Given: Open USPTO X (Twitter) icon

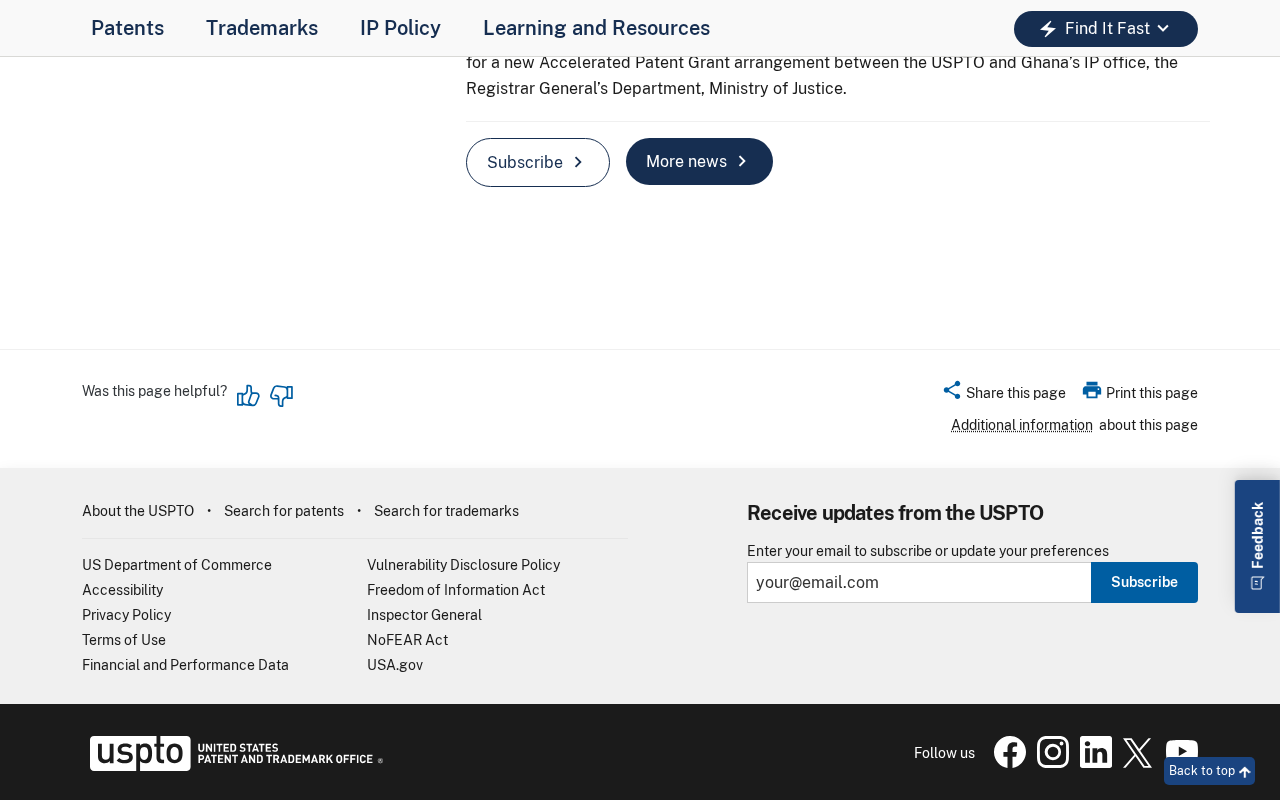Looking at the screenshot, I should pos(1138,752).
